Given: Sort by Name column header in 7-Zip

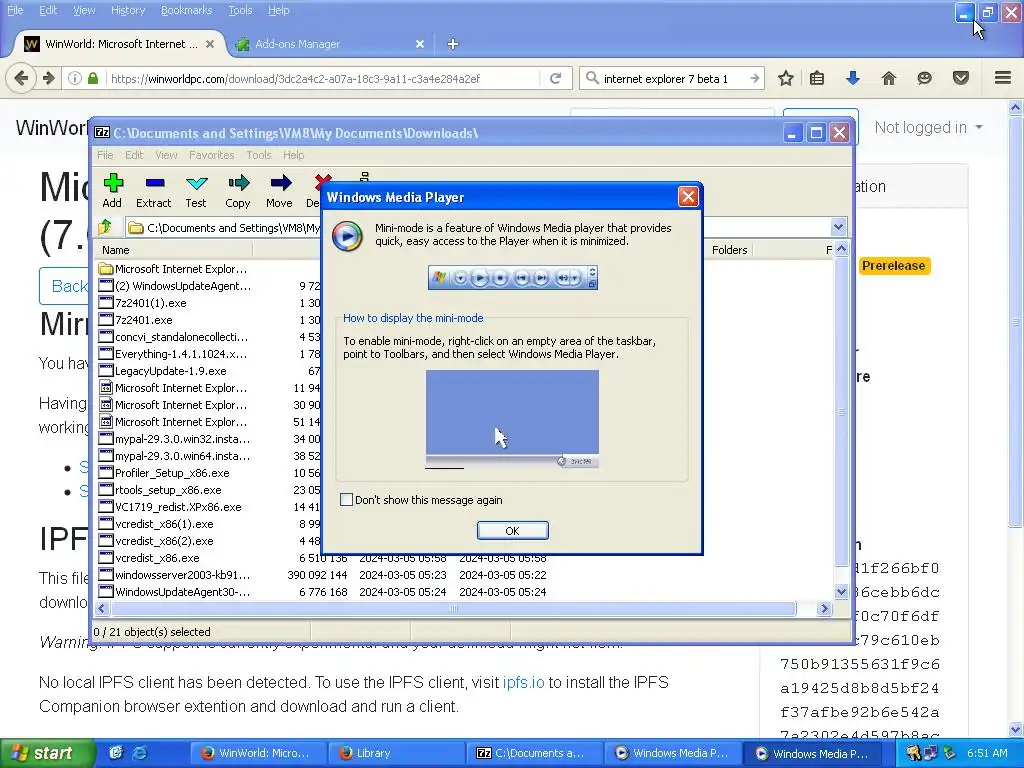Looking at the screenshot, I should click(174, 250).
